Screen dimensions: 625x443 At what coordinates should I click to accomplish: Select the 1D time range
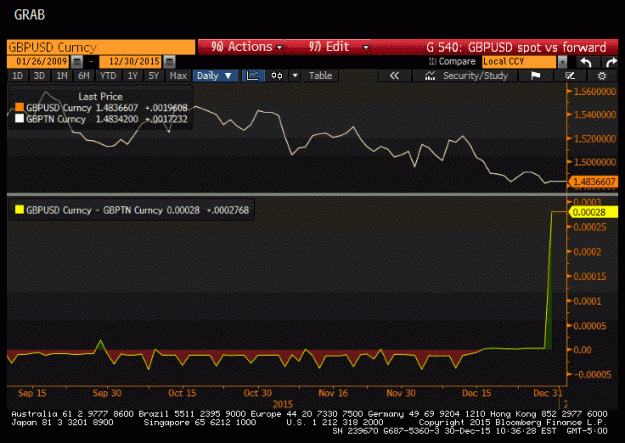18,76
